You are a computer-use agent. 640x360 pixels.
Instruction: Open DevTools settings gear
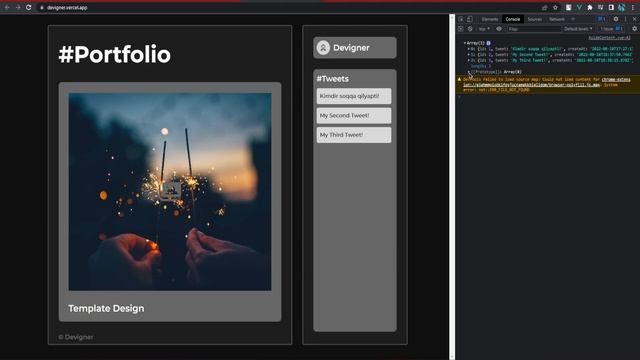click(616, 19)
